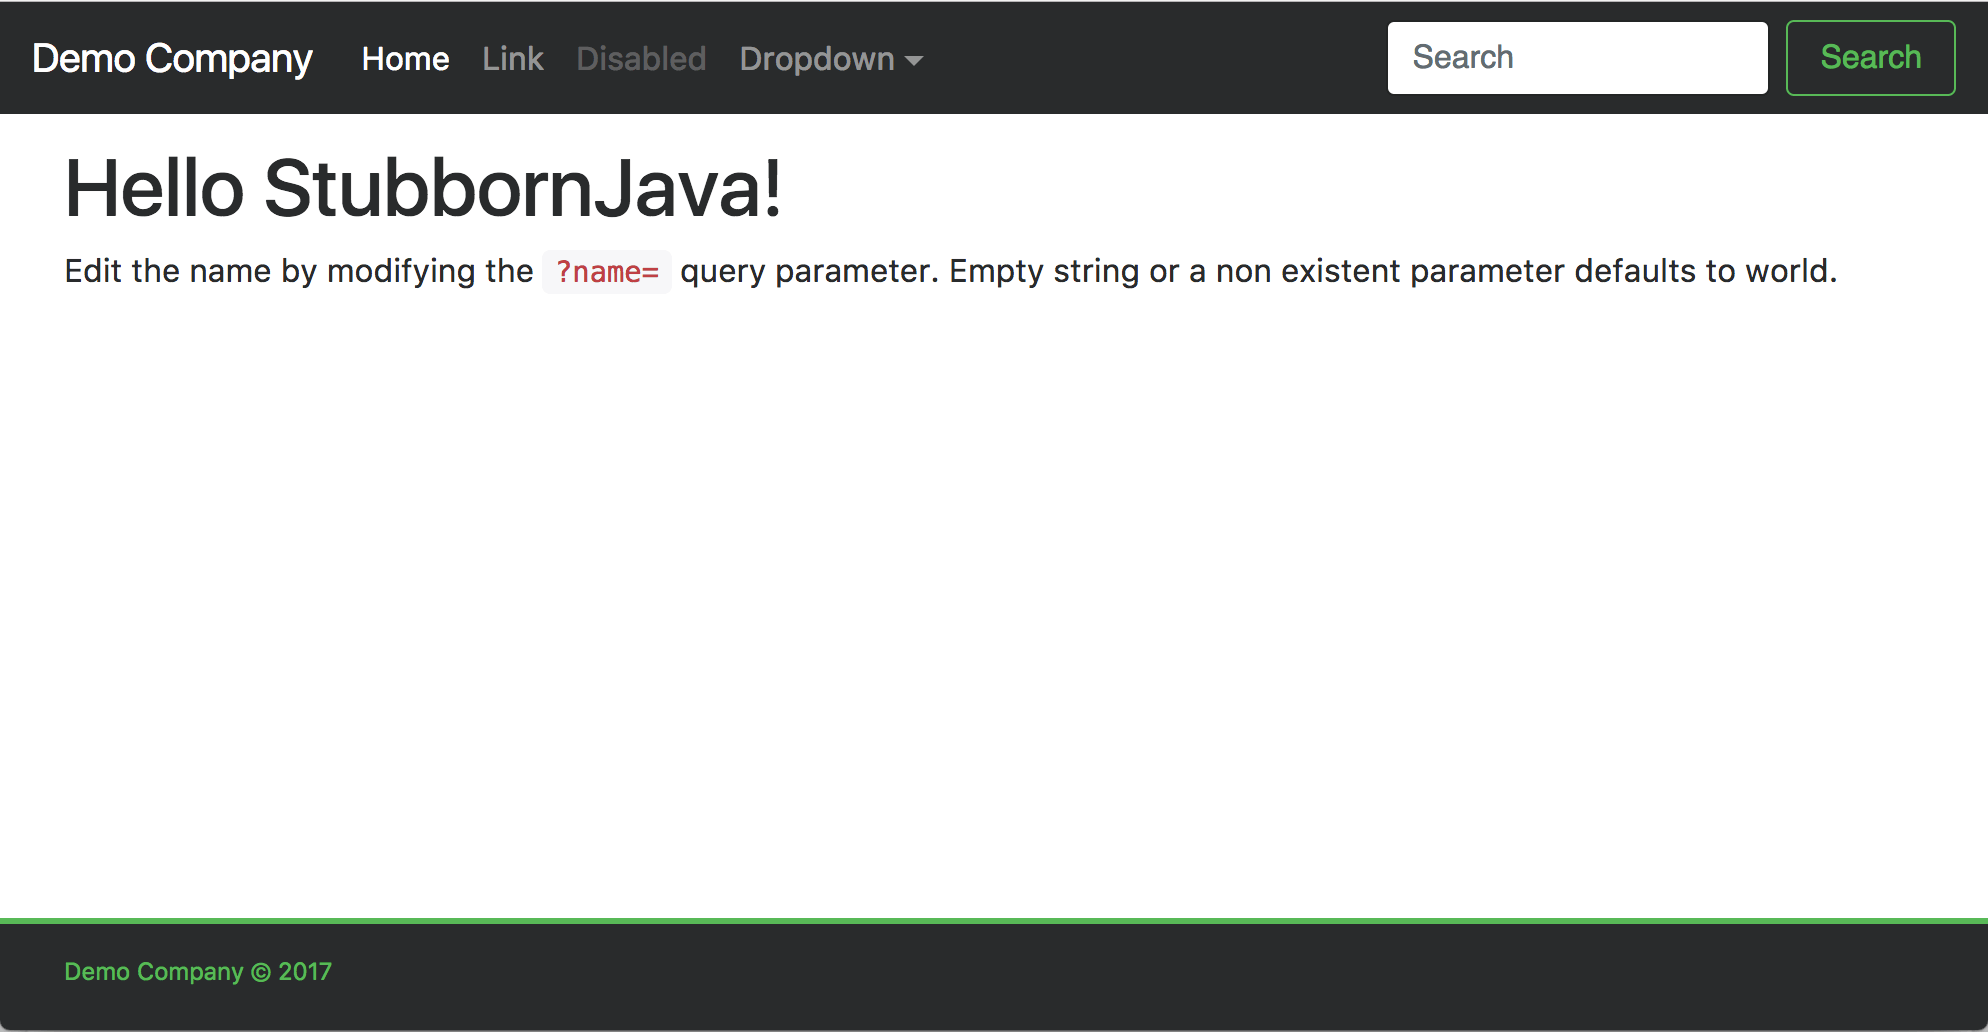Image resolution: width=1988 pixels, height=1032 pixels.
Task: Select the red ?name= code snippet
Action: [607, 272]
